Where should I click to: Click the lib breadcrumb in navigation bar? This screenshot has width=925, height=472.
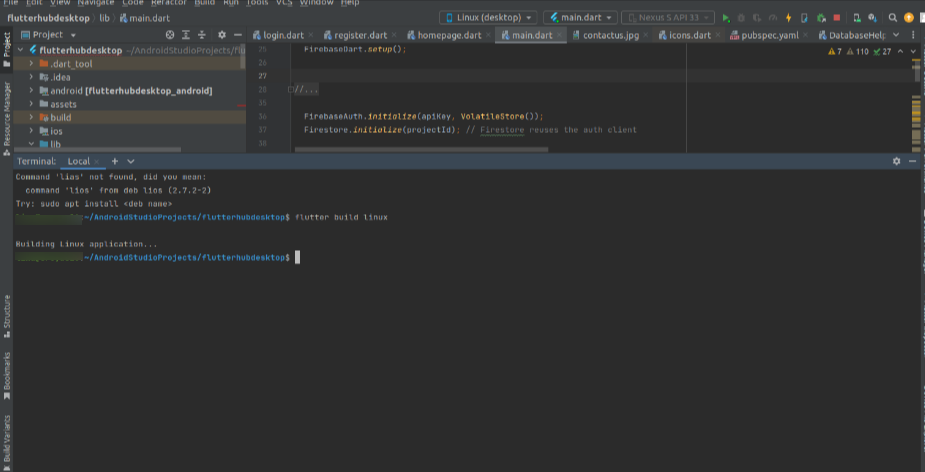(105, 18)
